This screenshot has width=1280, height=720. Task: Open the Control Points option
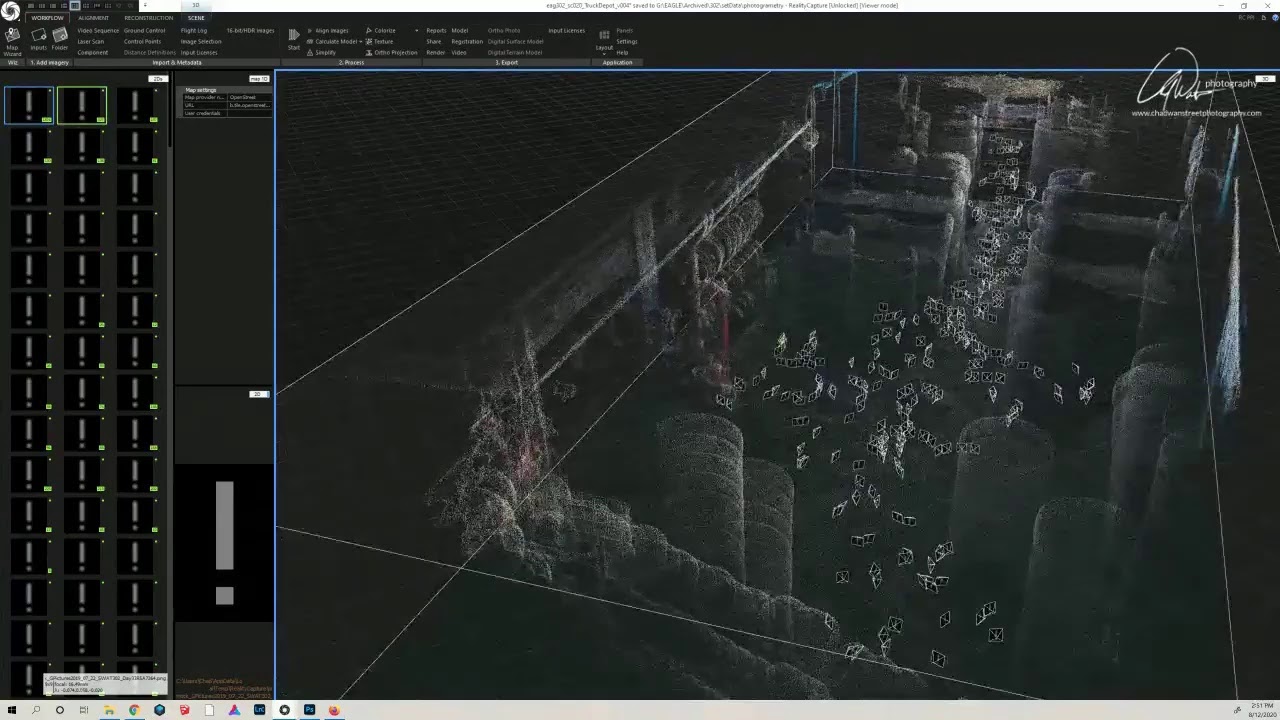coord(142,42)
